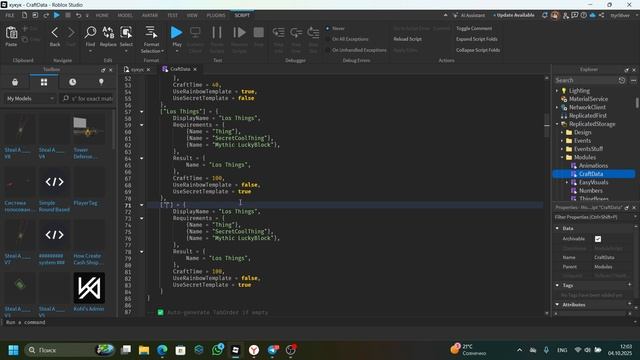This screenshot has width=640, height=360.
Task: Switch to the SCRIPT ribbon tab
Action: 242,15
